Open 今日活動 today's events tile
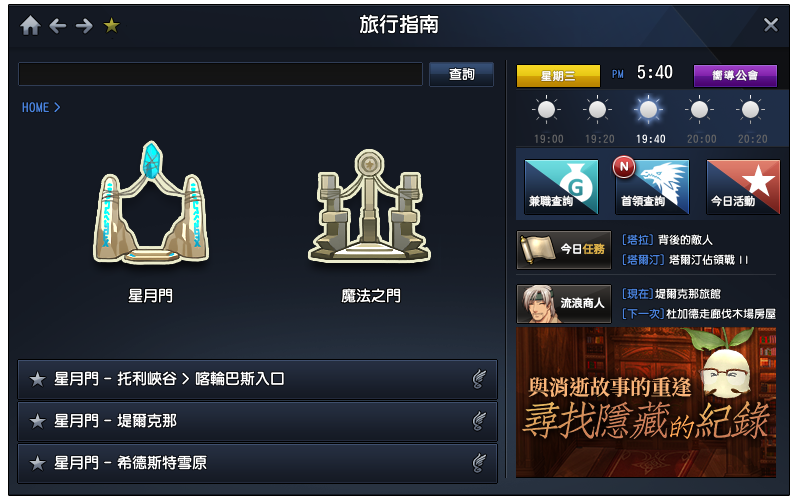Viewport: 793px width, 502px height. (743, 187)
